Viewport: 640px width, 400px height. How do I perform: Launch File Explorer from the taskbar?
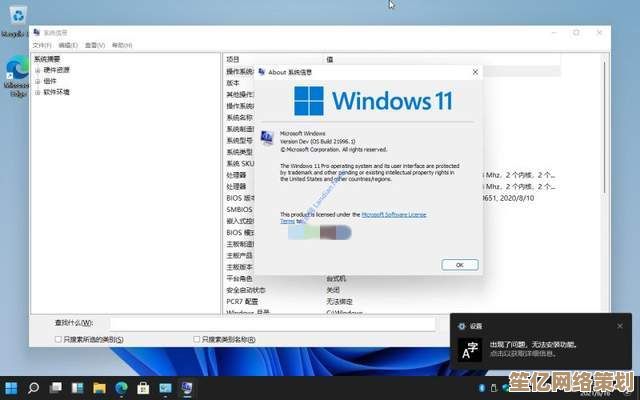[x=99, y=388]
